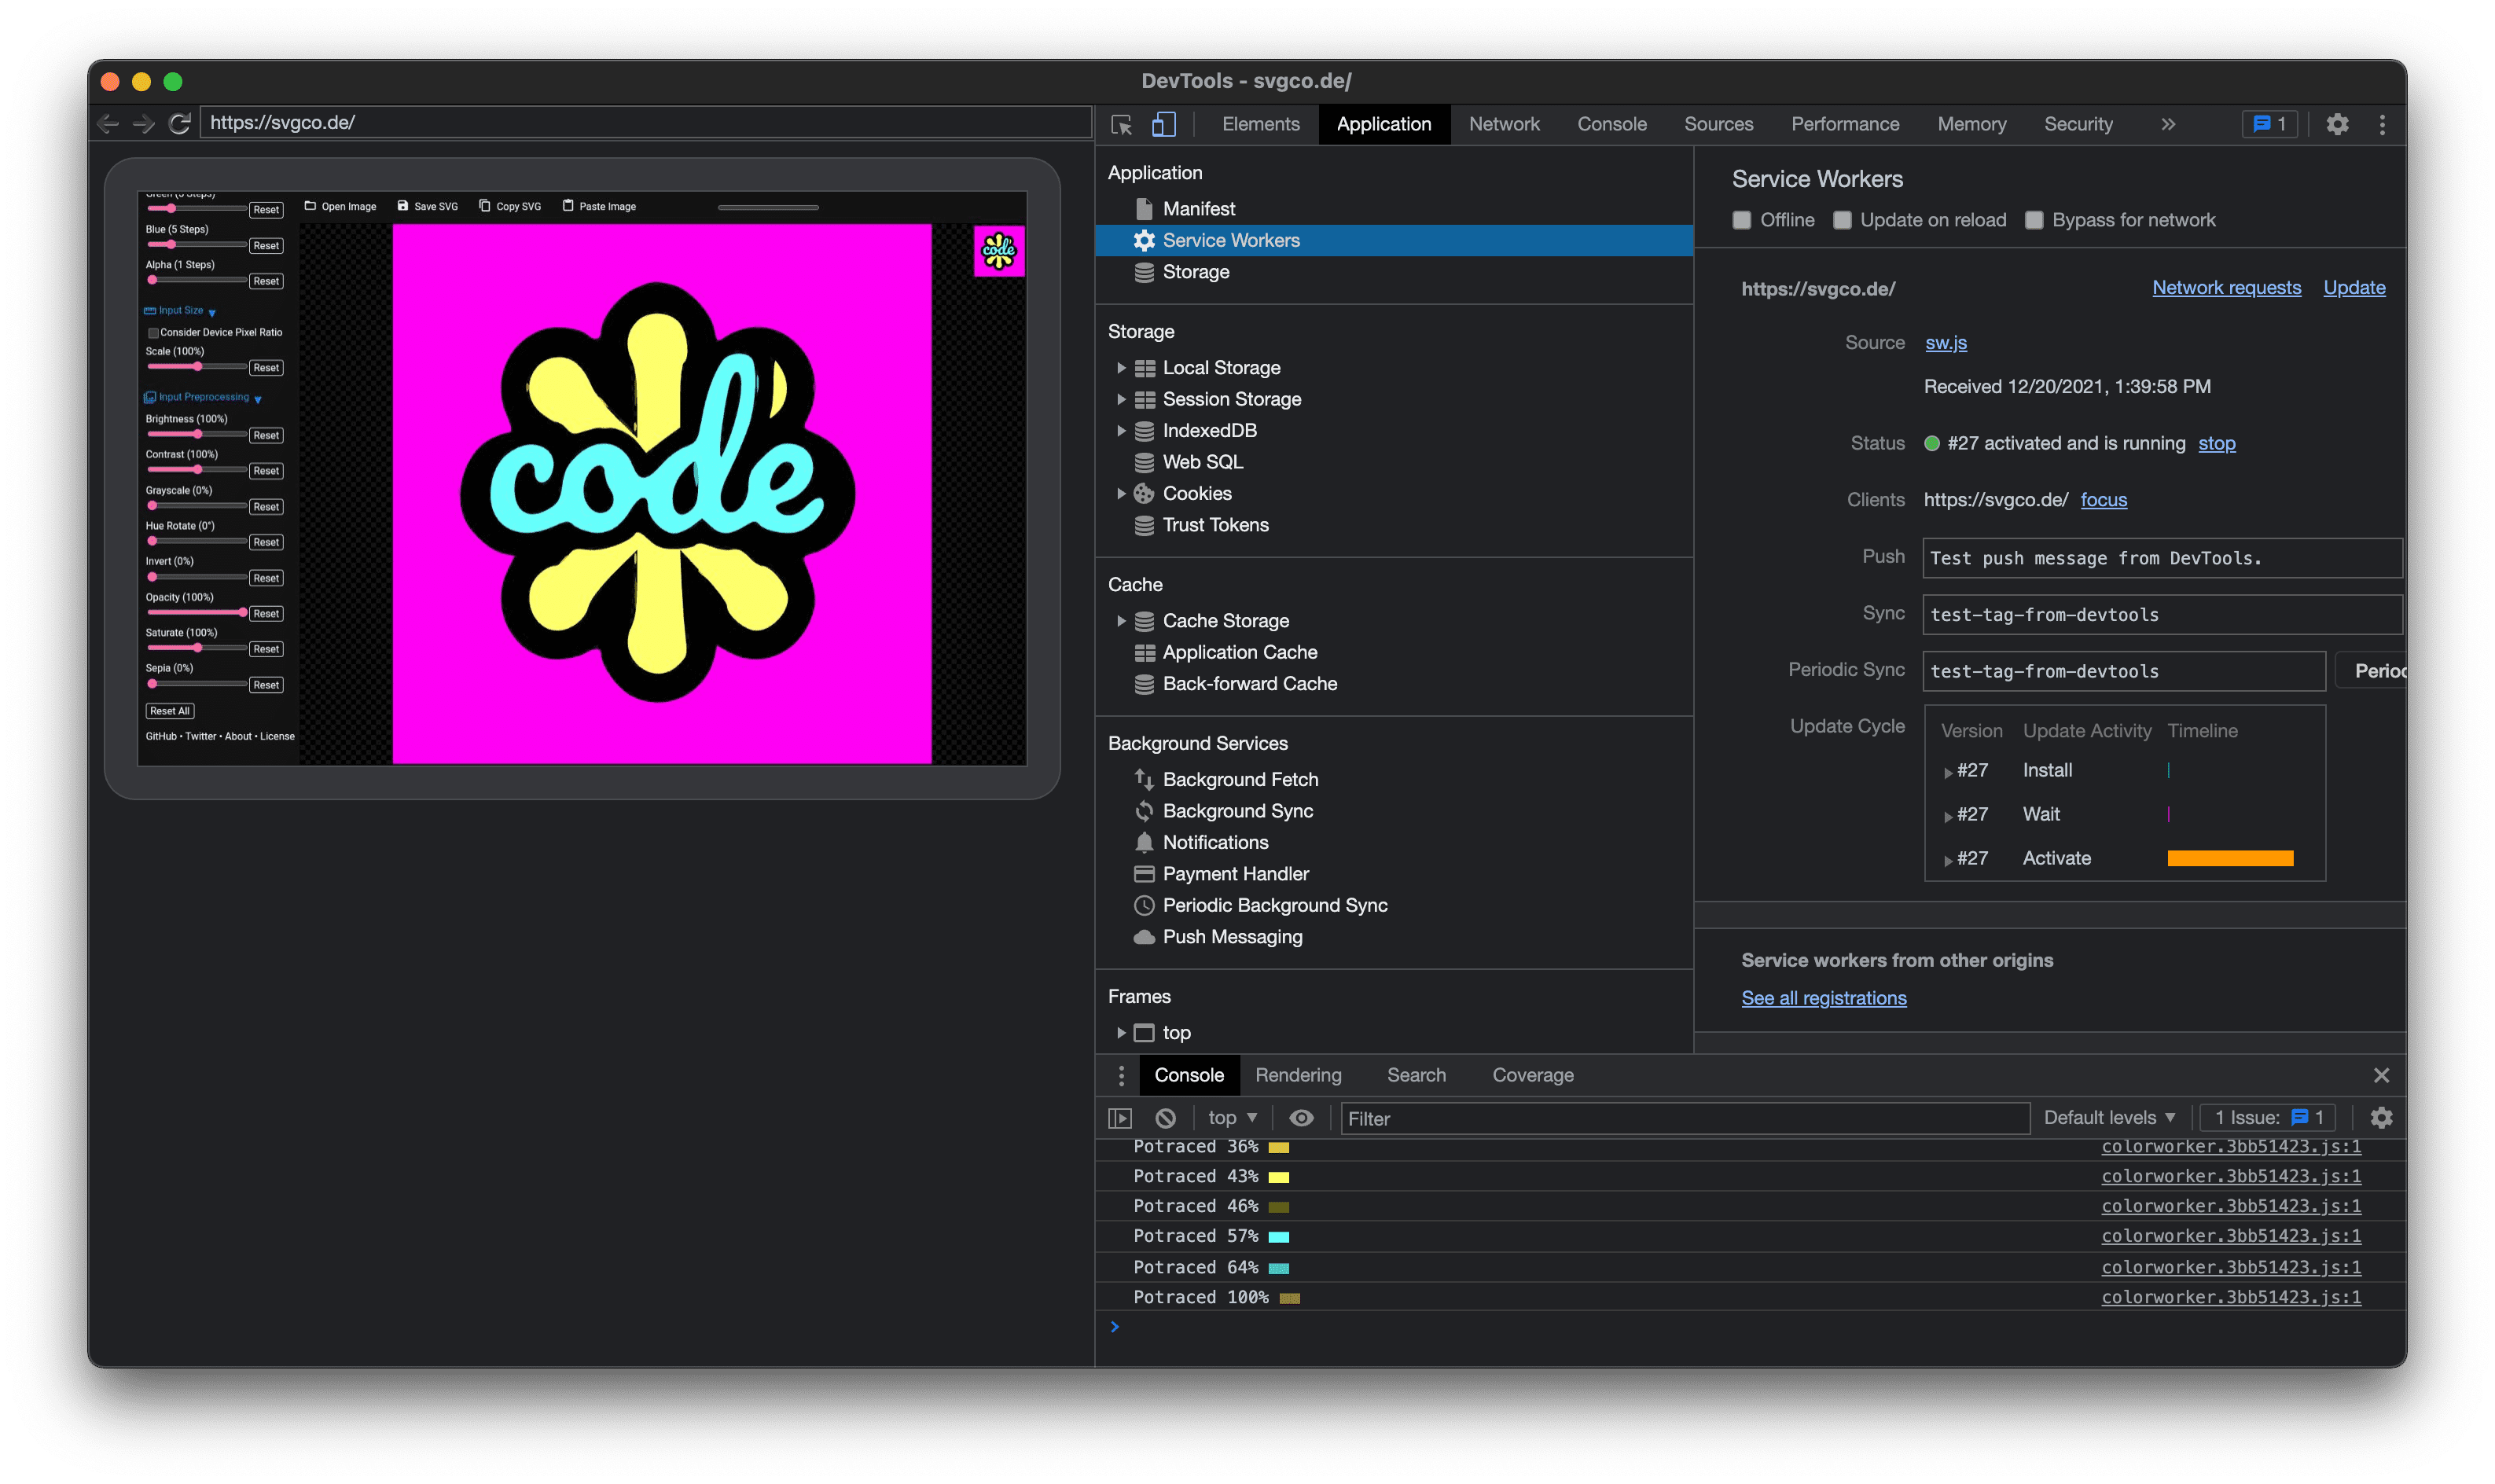Viewport: 2495px width, 1484px height.
Task: Click the Rendering tab in bottom panel
Action: point(1299,1074)
